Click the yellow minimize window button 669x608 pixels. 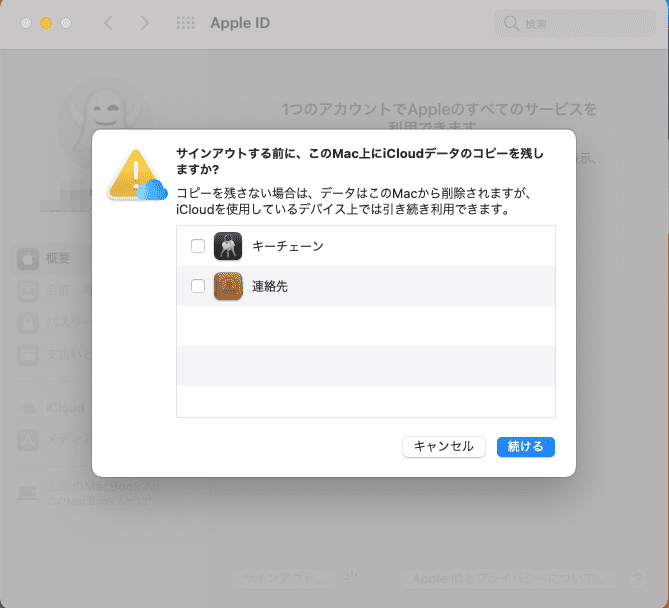tap(46, 23)
